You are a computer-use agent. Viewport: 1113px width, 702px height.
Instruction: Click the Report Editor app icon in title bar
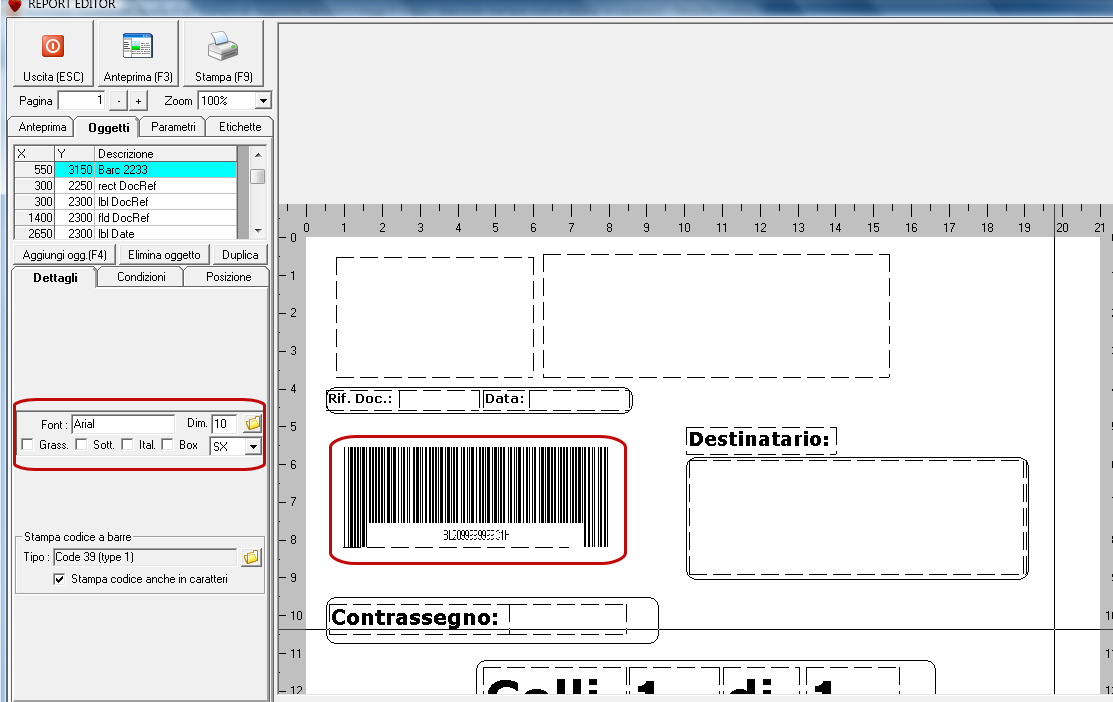tap(13, 5)
